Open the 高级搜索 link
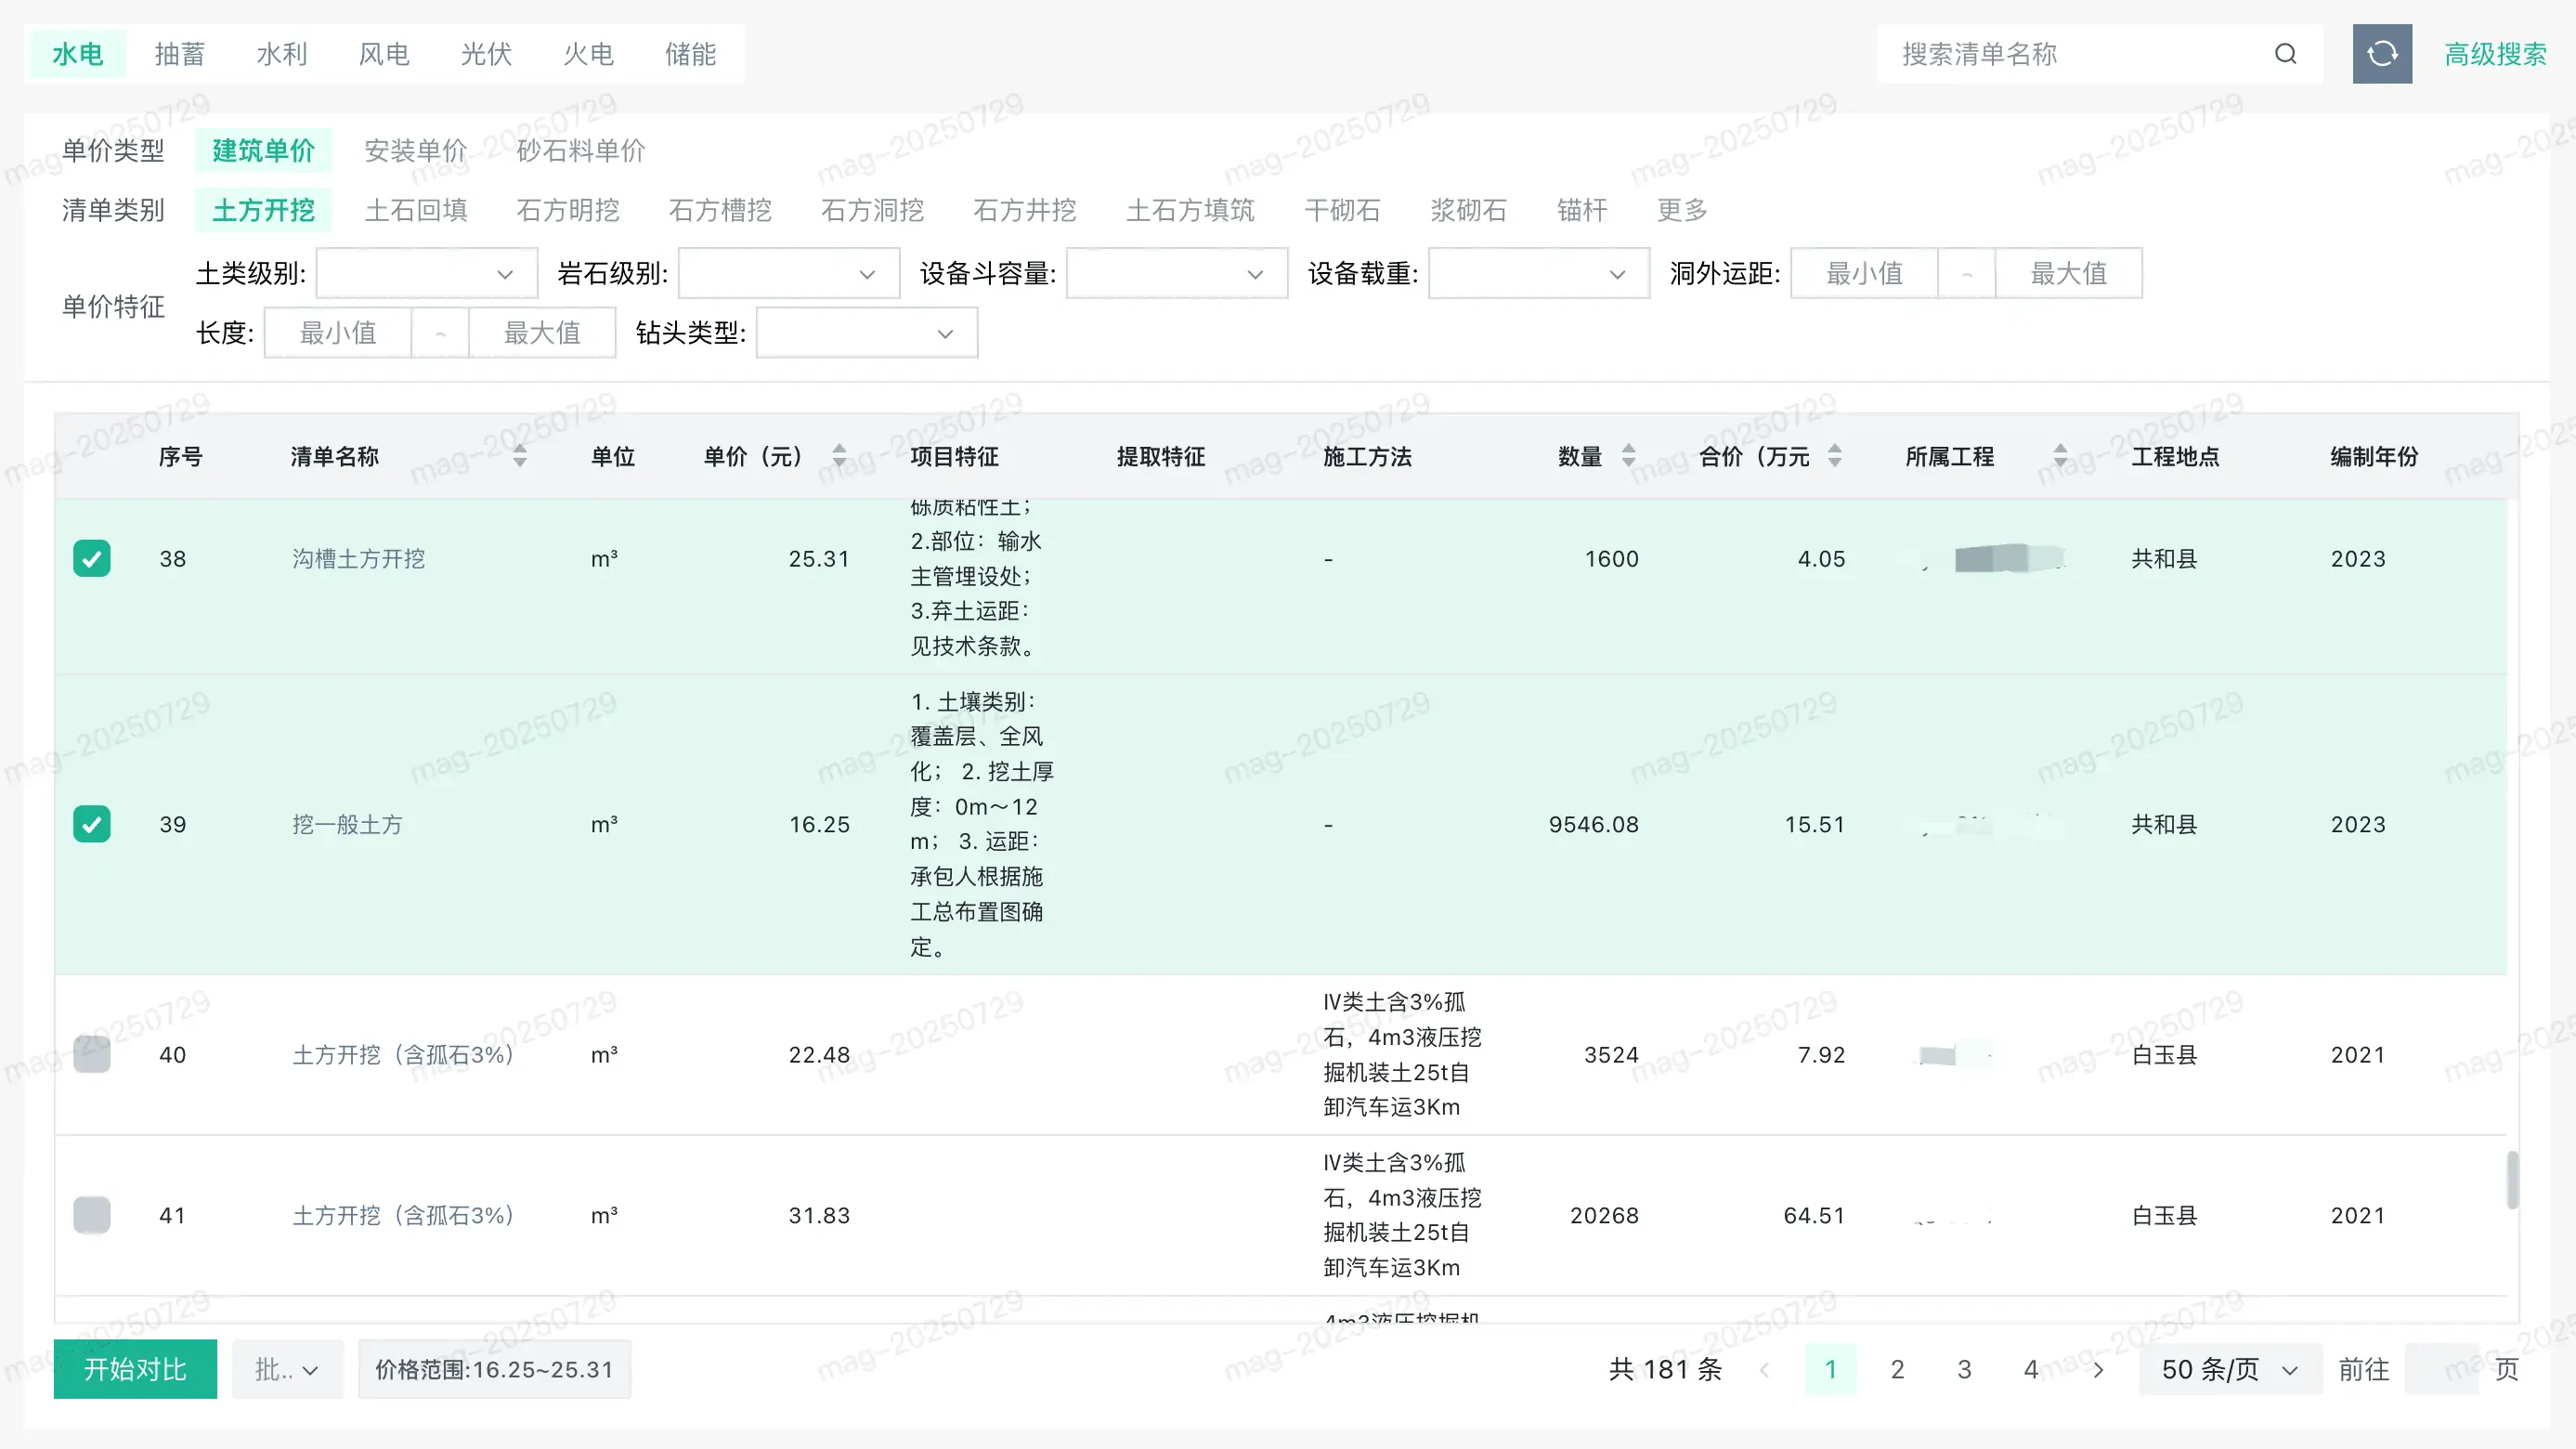This screenshot has width=2576, height=1449. point(2495,54)
